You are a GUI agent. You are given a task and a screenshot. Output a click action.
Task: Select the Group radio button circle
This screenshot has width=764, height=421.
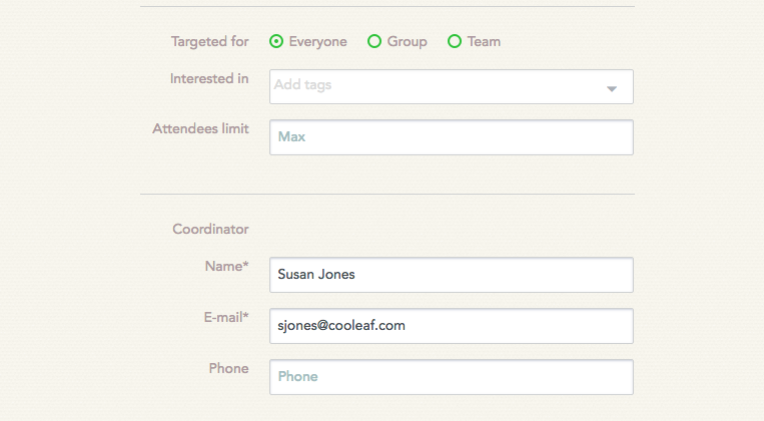(374, 42)
